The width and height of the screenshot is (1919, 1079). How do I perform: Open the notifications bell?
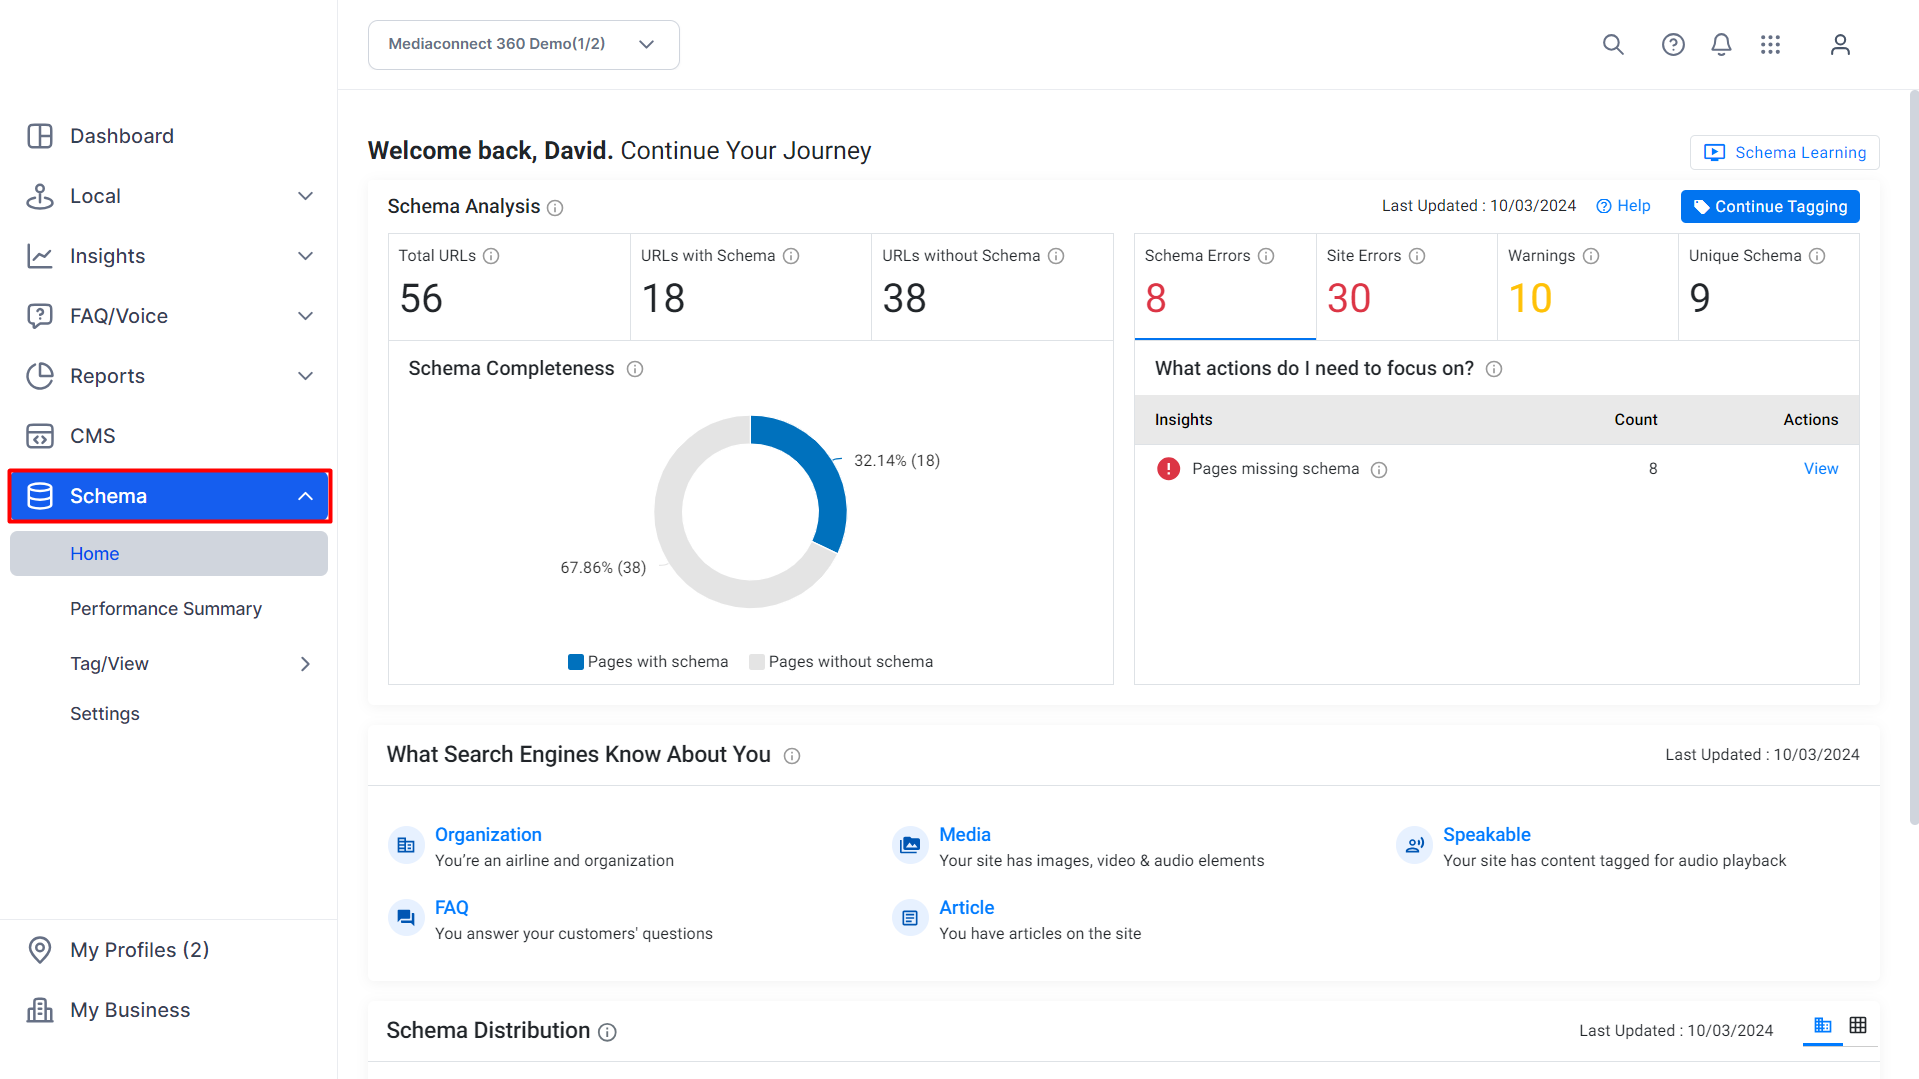click(x=1721, y=45)
